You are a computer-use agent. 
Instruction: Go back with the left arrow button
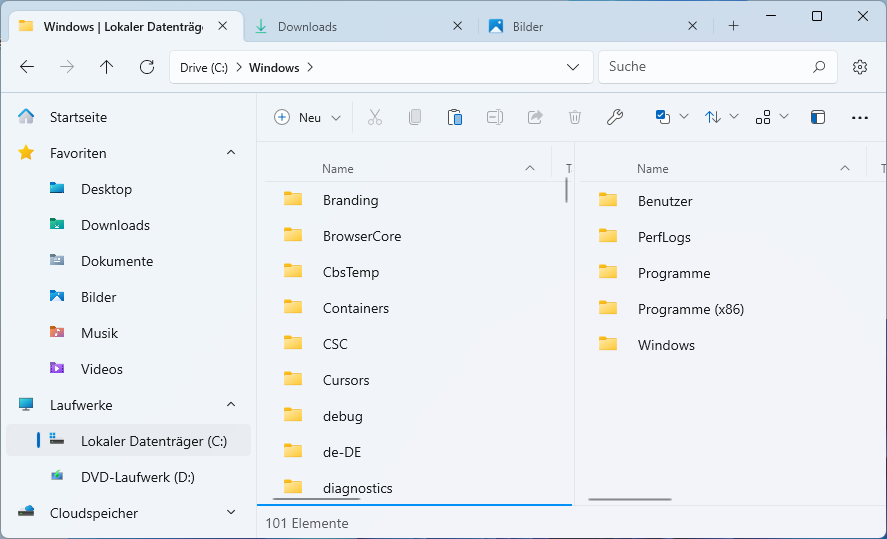[27, 67]
